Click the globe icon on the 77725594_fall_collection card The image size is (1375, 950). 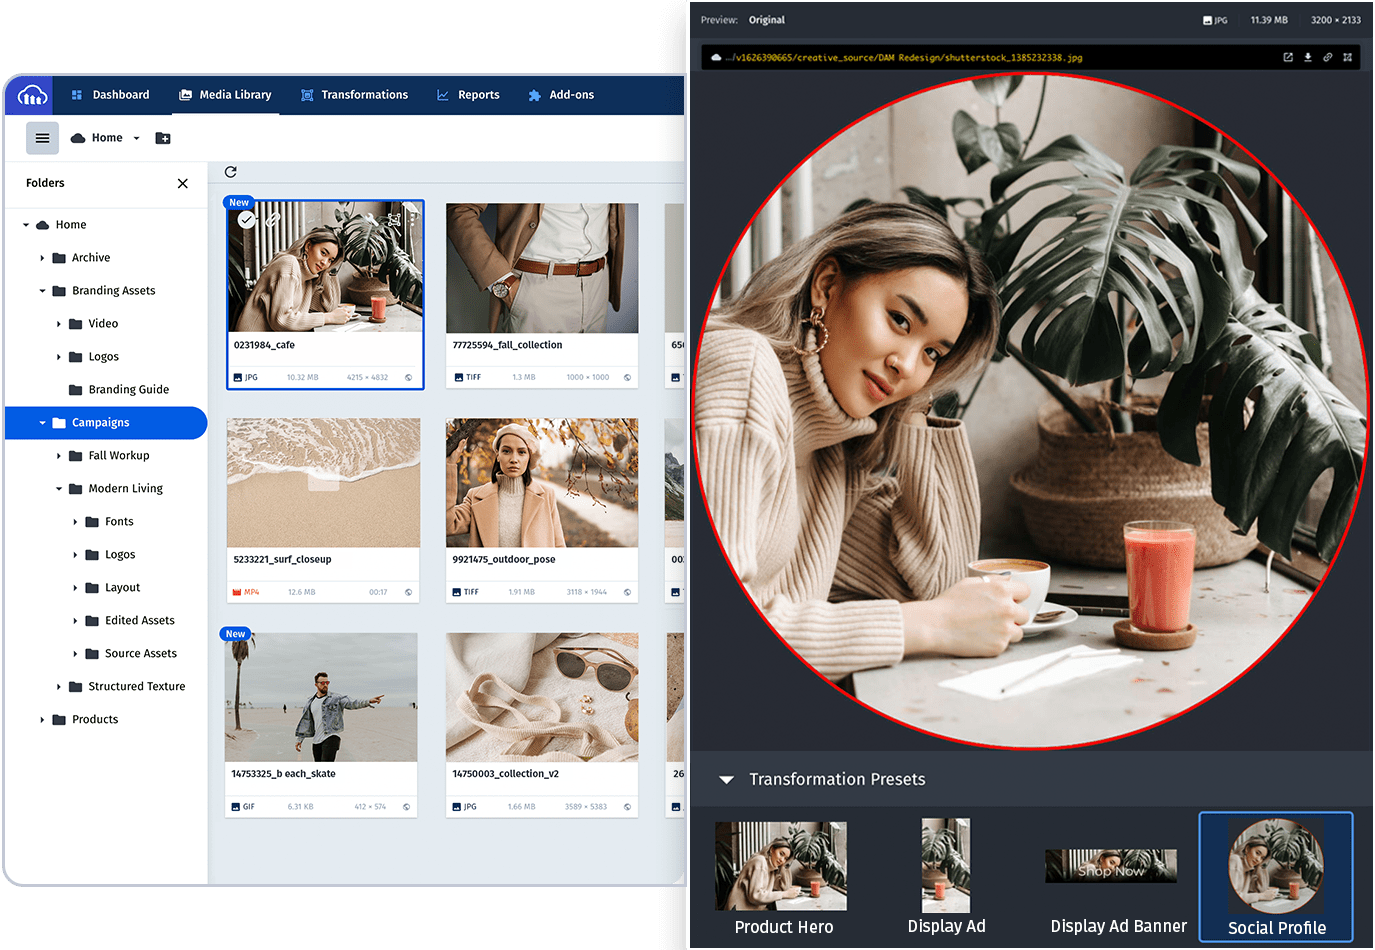coord(627,377)
